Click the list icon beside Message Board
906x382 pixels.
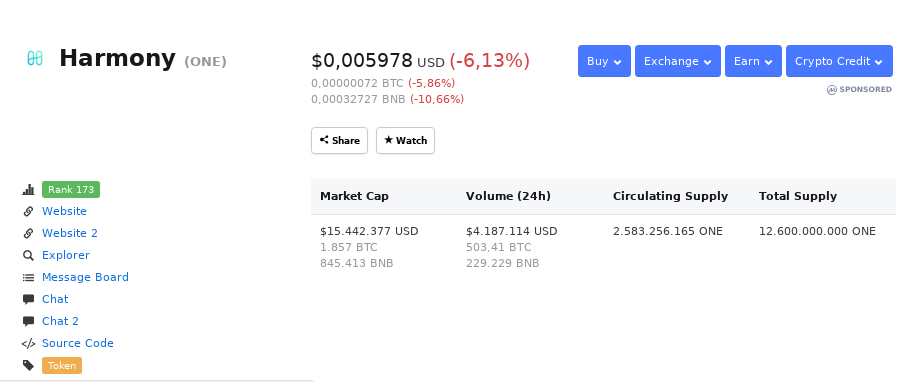[x=28, y=277]
